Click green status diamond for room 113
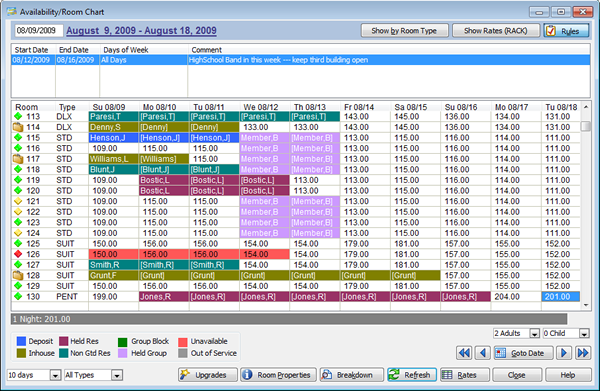Image resolution: width=600 pixels, height=391 pixels. 18,116
